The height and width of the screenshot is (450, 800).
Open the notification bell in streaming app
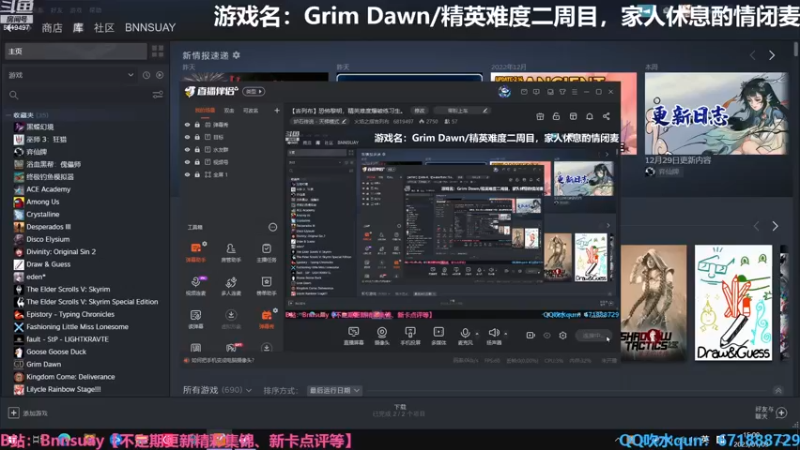click(x=589, y=116)
